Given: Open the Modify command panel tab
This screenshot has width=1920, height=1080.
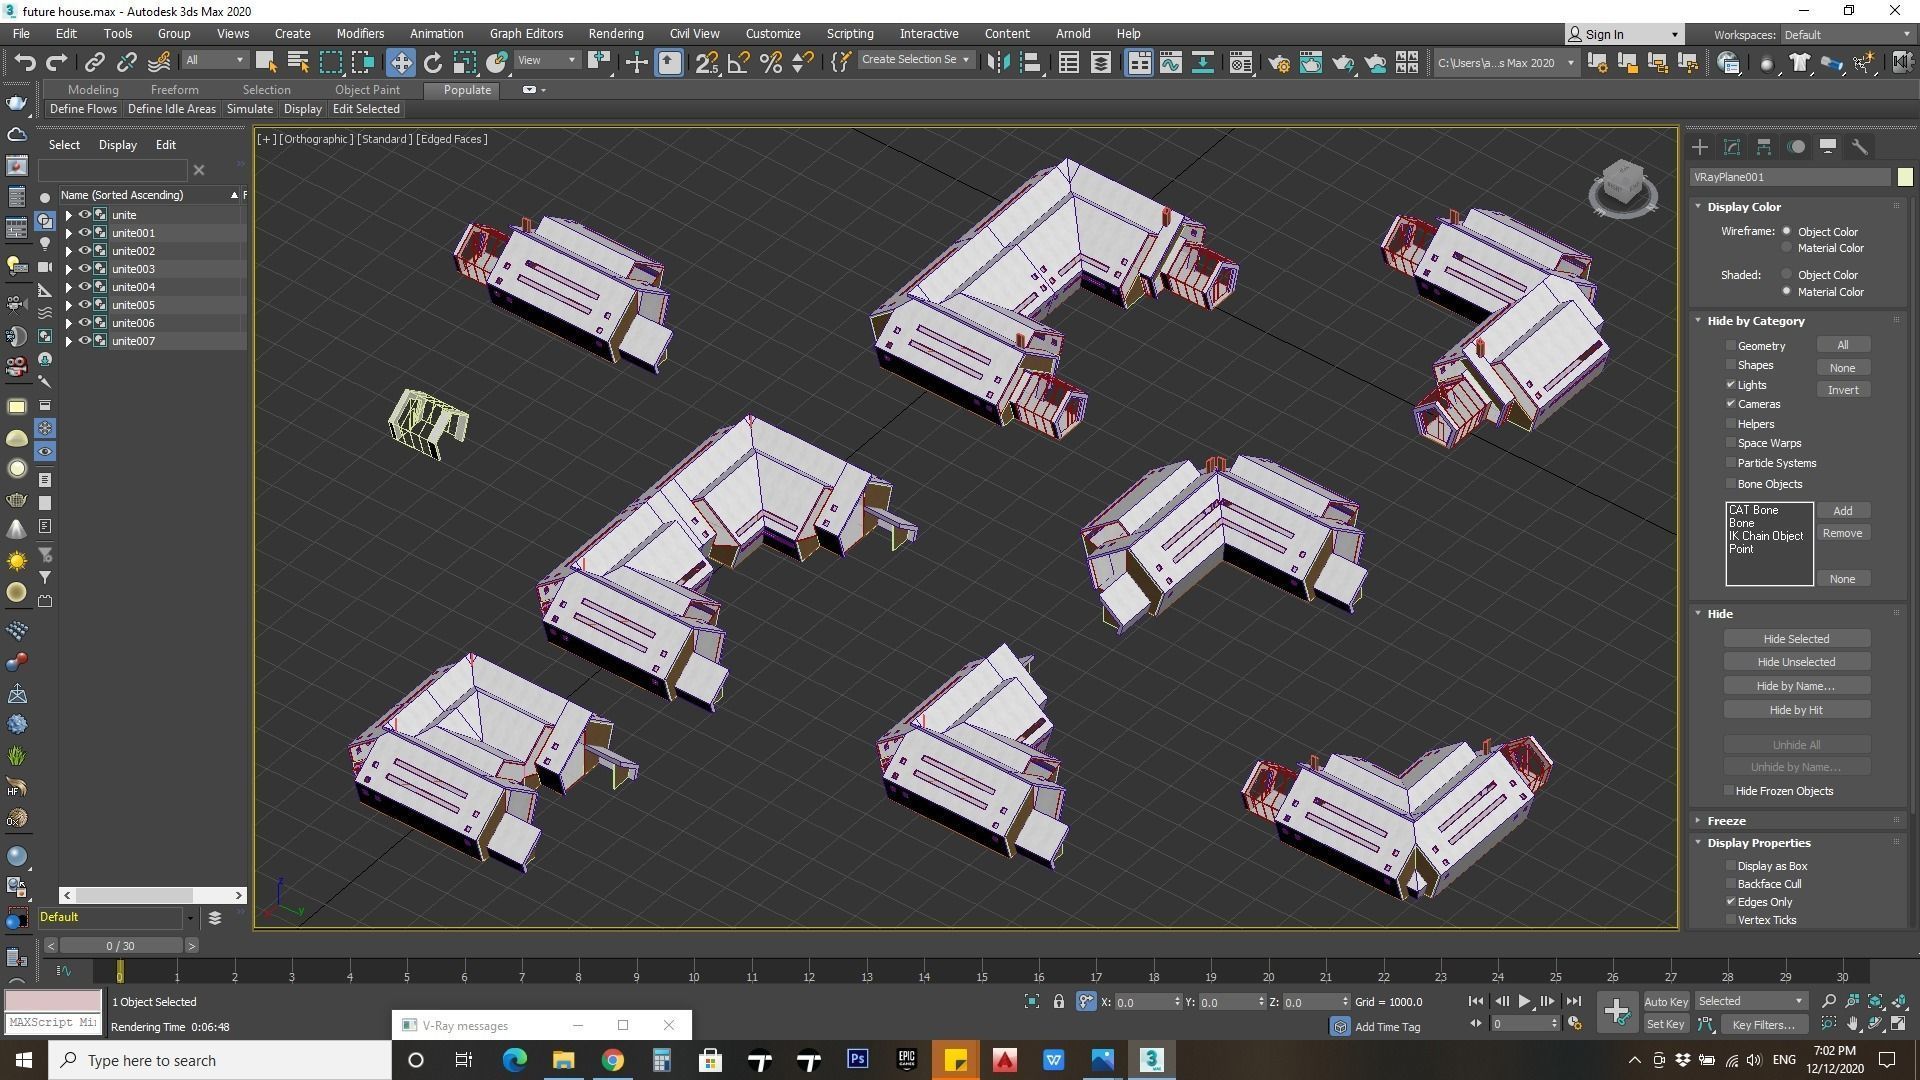Looking at the screenshot, I should click(1732, 147).
